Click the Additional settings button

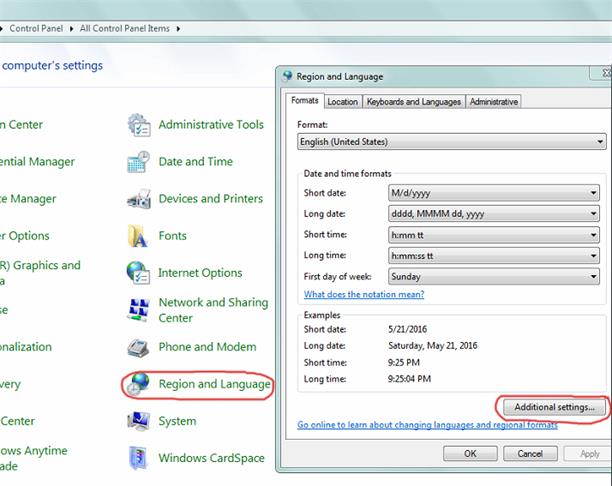pos(553,407)
